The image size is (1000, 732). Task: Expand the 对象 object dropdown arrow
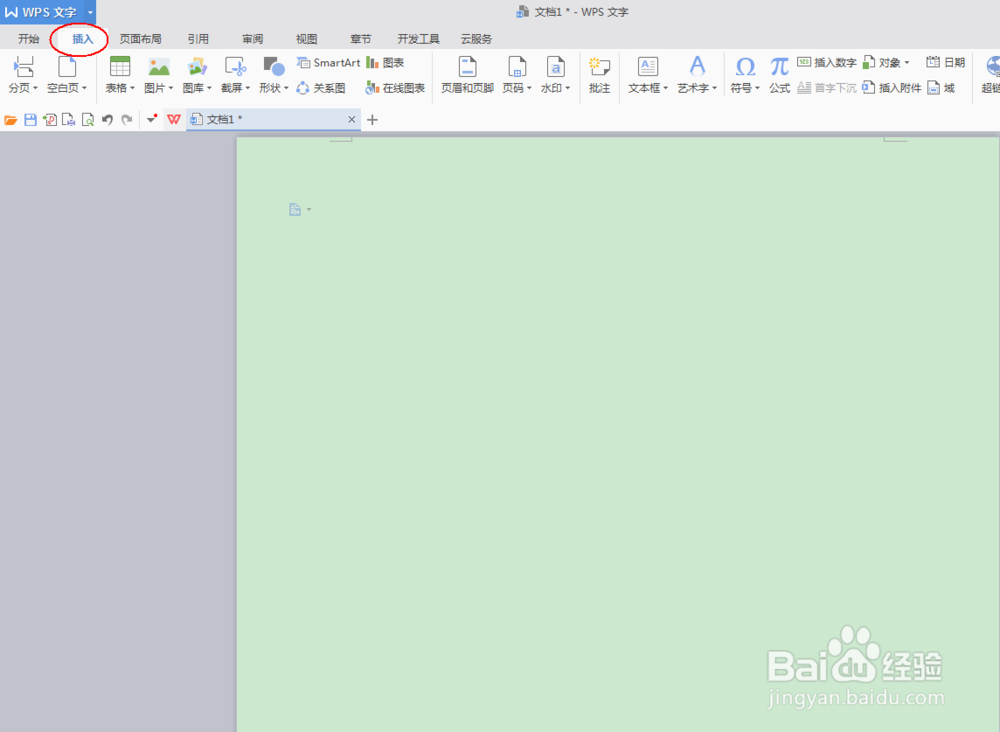click(906, 62)
